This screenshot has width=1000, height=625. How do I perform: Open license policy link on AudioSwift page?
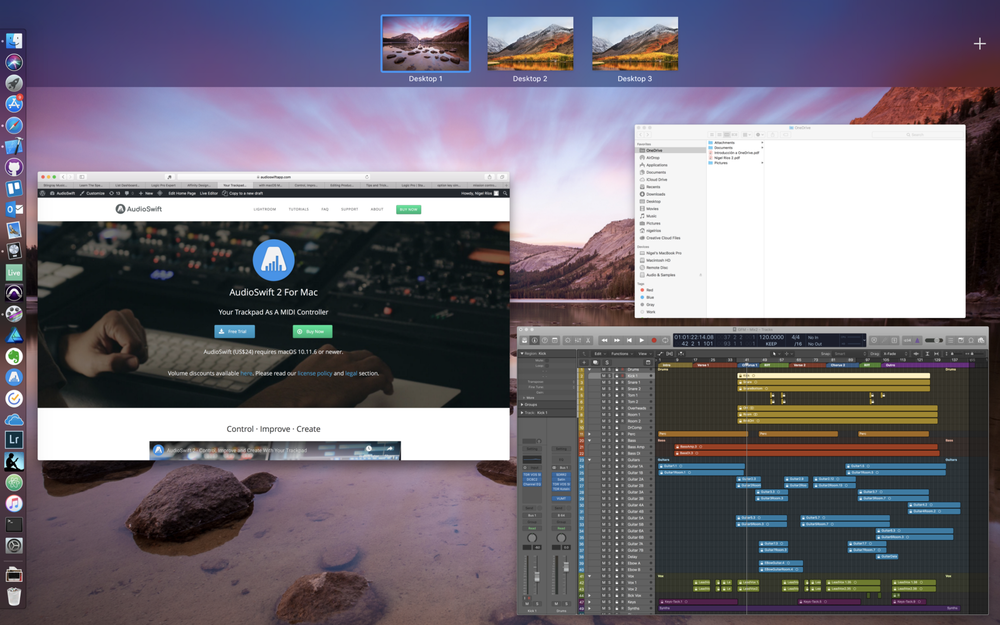(x=314, y=373)
